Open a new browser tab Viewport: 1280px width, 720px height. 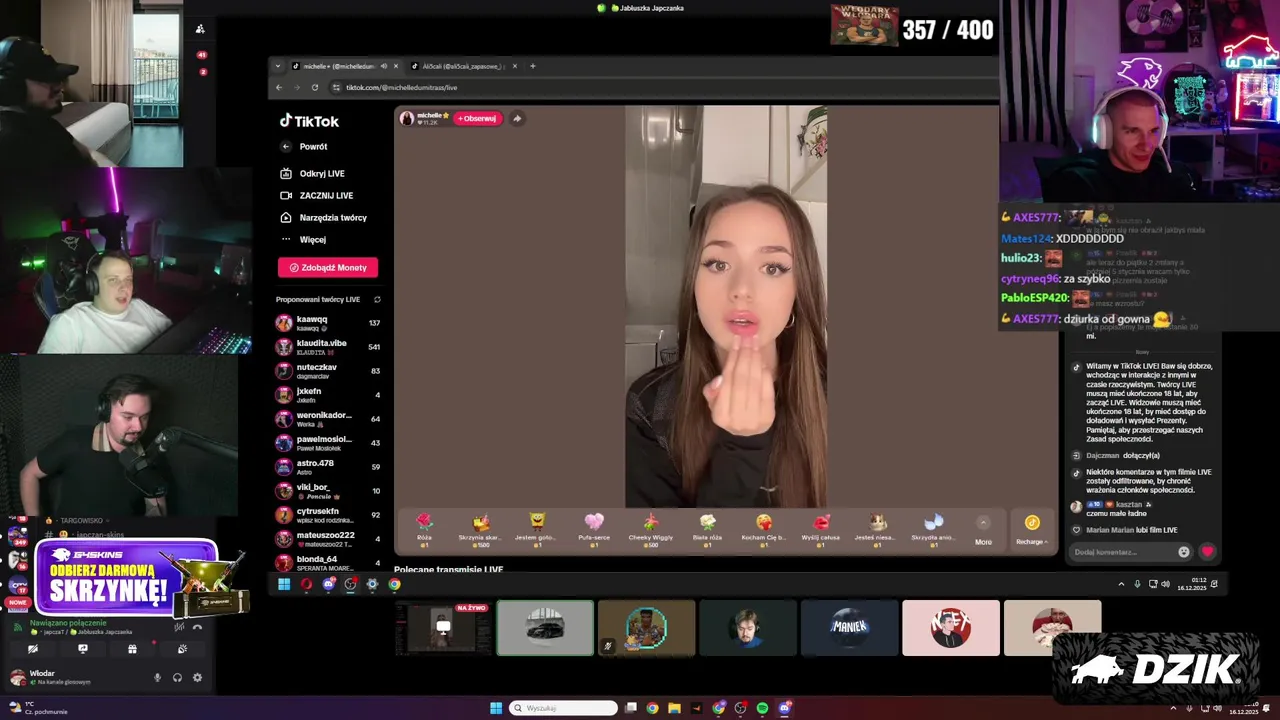click(533, 66)
